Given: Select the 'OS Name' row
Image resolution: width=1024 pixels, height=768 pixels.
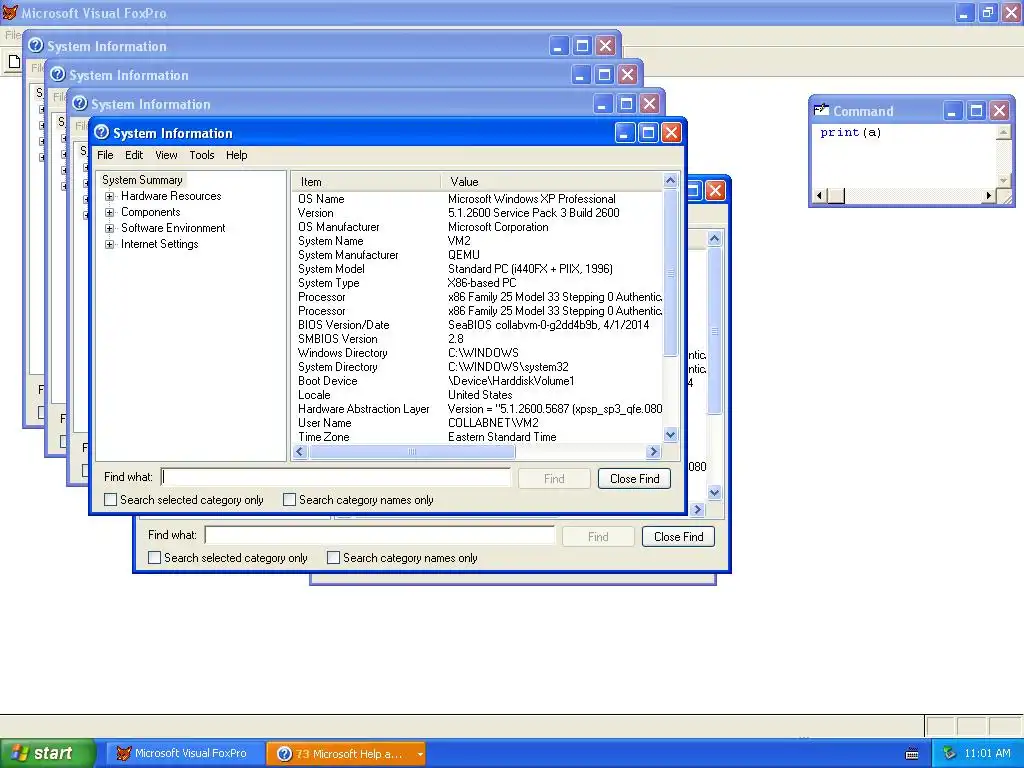Looking at the screenshot, I should click(x=477, y=199).
